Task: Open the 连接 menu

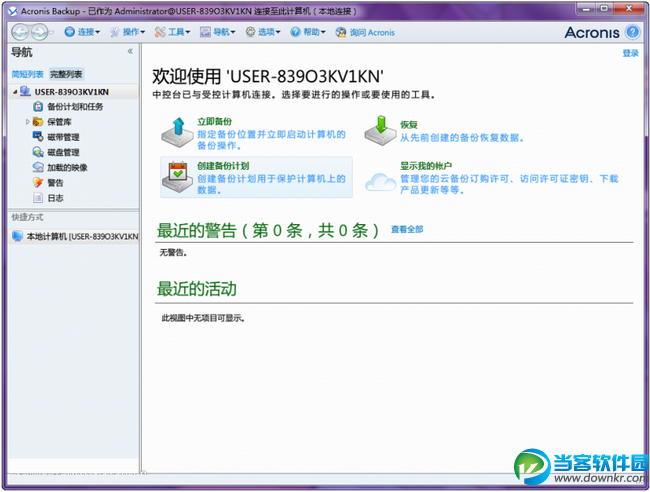Action: (82, 32)
